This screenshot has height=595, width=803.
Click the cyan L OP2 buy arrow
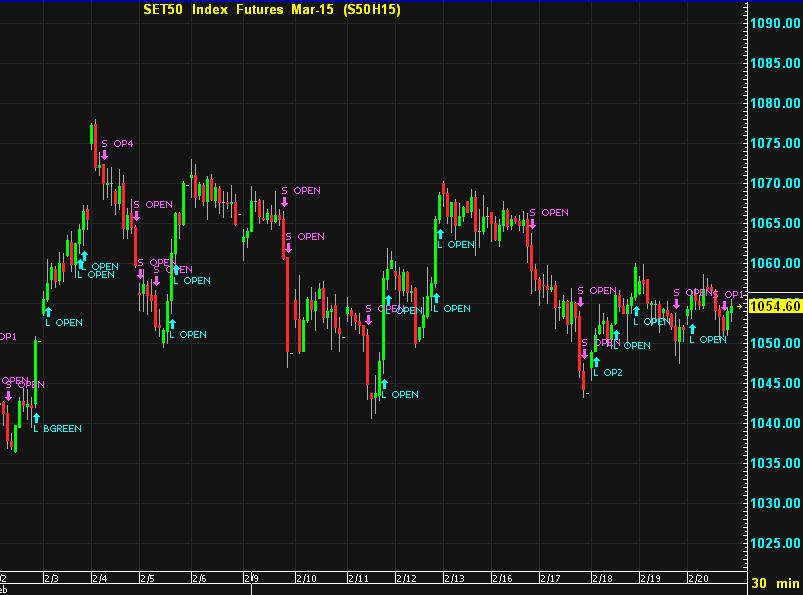[595, 361]
